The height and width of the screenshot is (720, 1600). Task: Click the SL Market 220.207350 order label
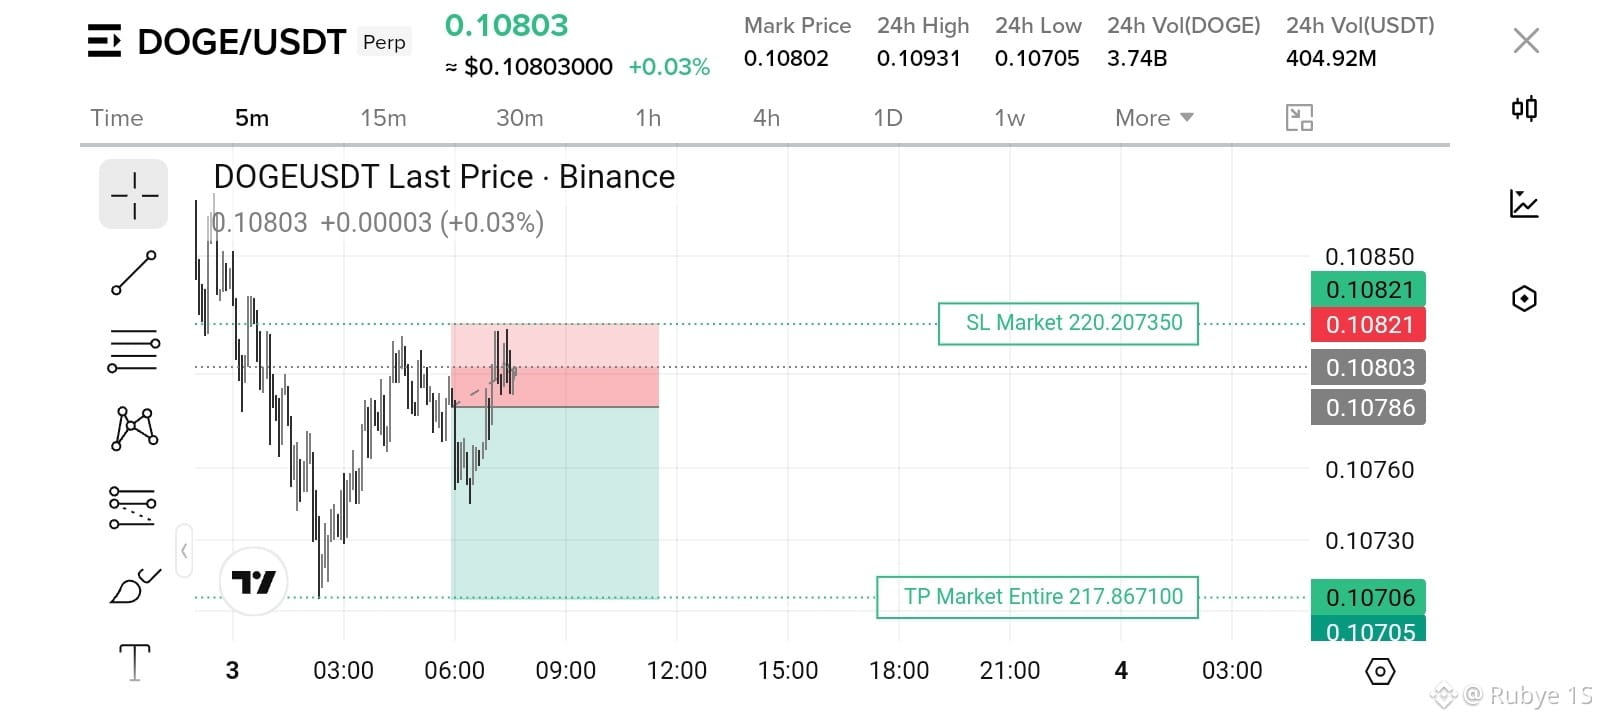[x=1068, y=323]
